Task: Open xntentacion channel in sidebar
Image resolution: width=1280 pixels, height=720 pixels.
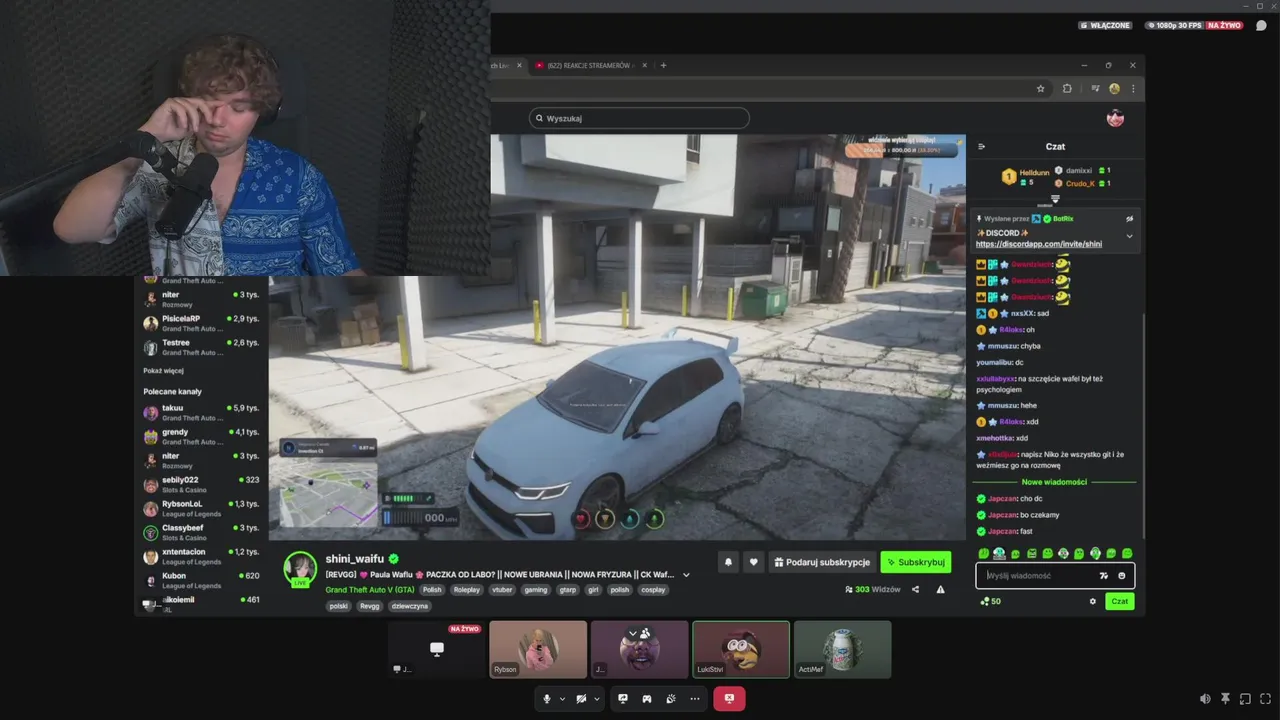Action: 201,556
